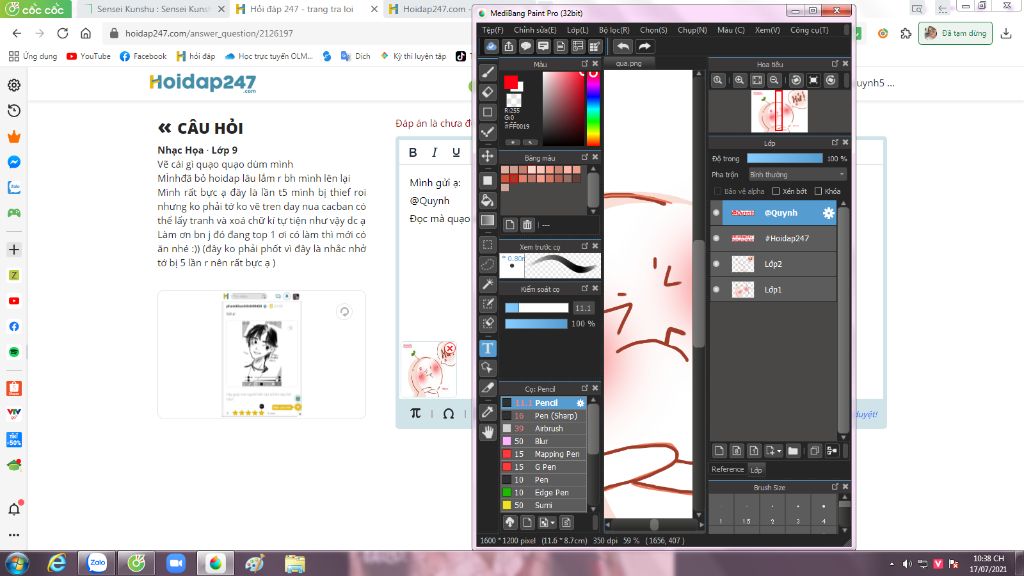Image resolution: width=1024 pixels, height=576 pixels.
Task: Select the Text tool
Action: 488,348
